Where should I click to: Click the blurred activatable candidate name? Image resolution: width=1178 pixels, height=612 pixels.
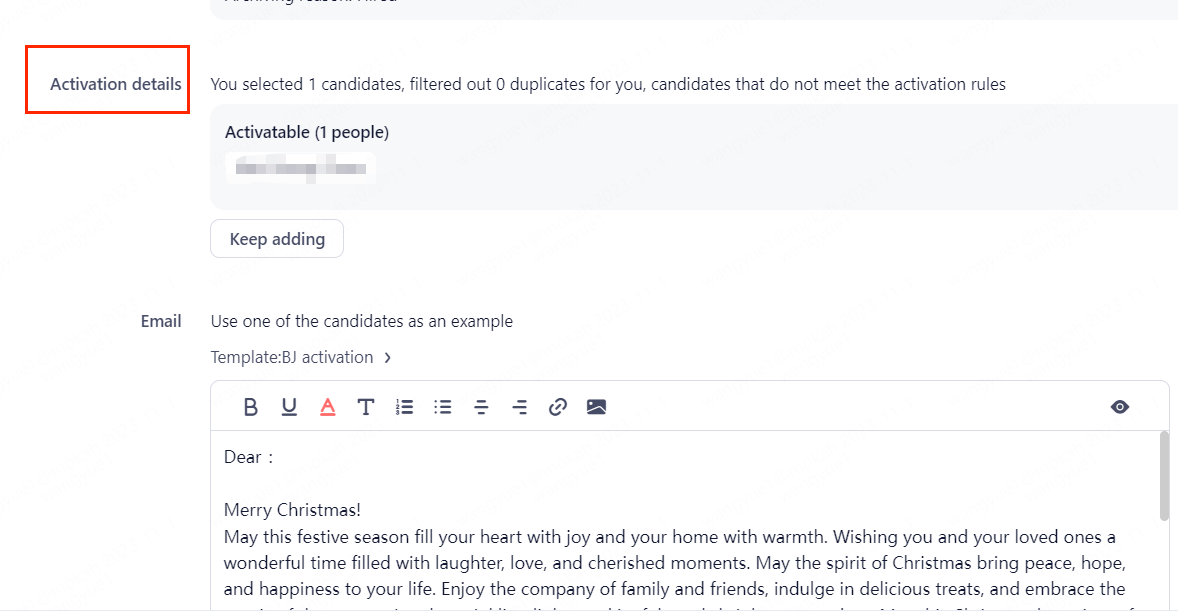[x=300, y=169]
